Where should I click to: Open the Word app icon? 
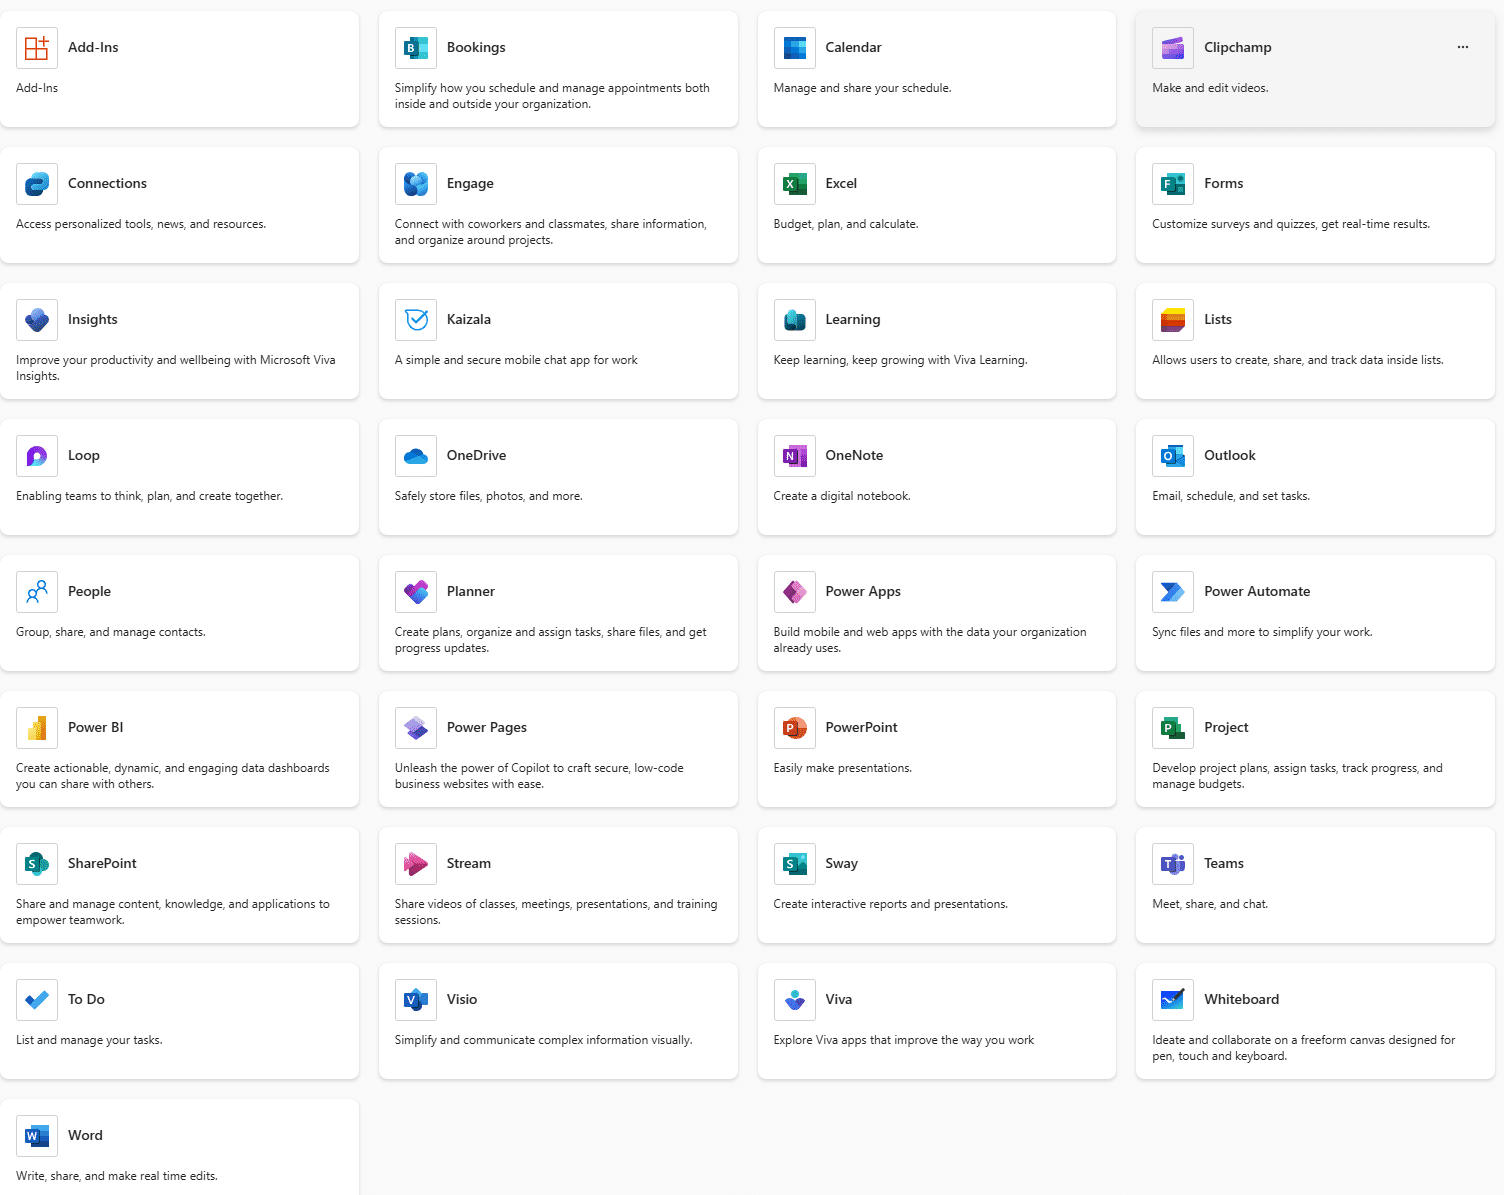37,1136
